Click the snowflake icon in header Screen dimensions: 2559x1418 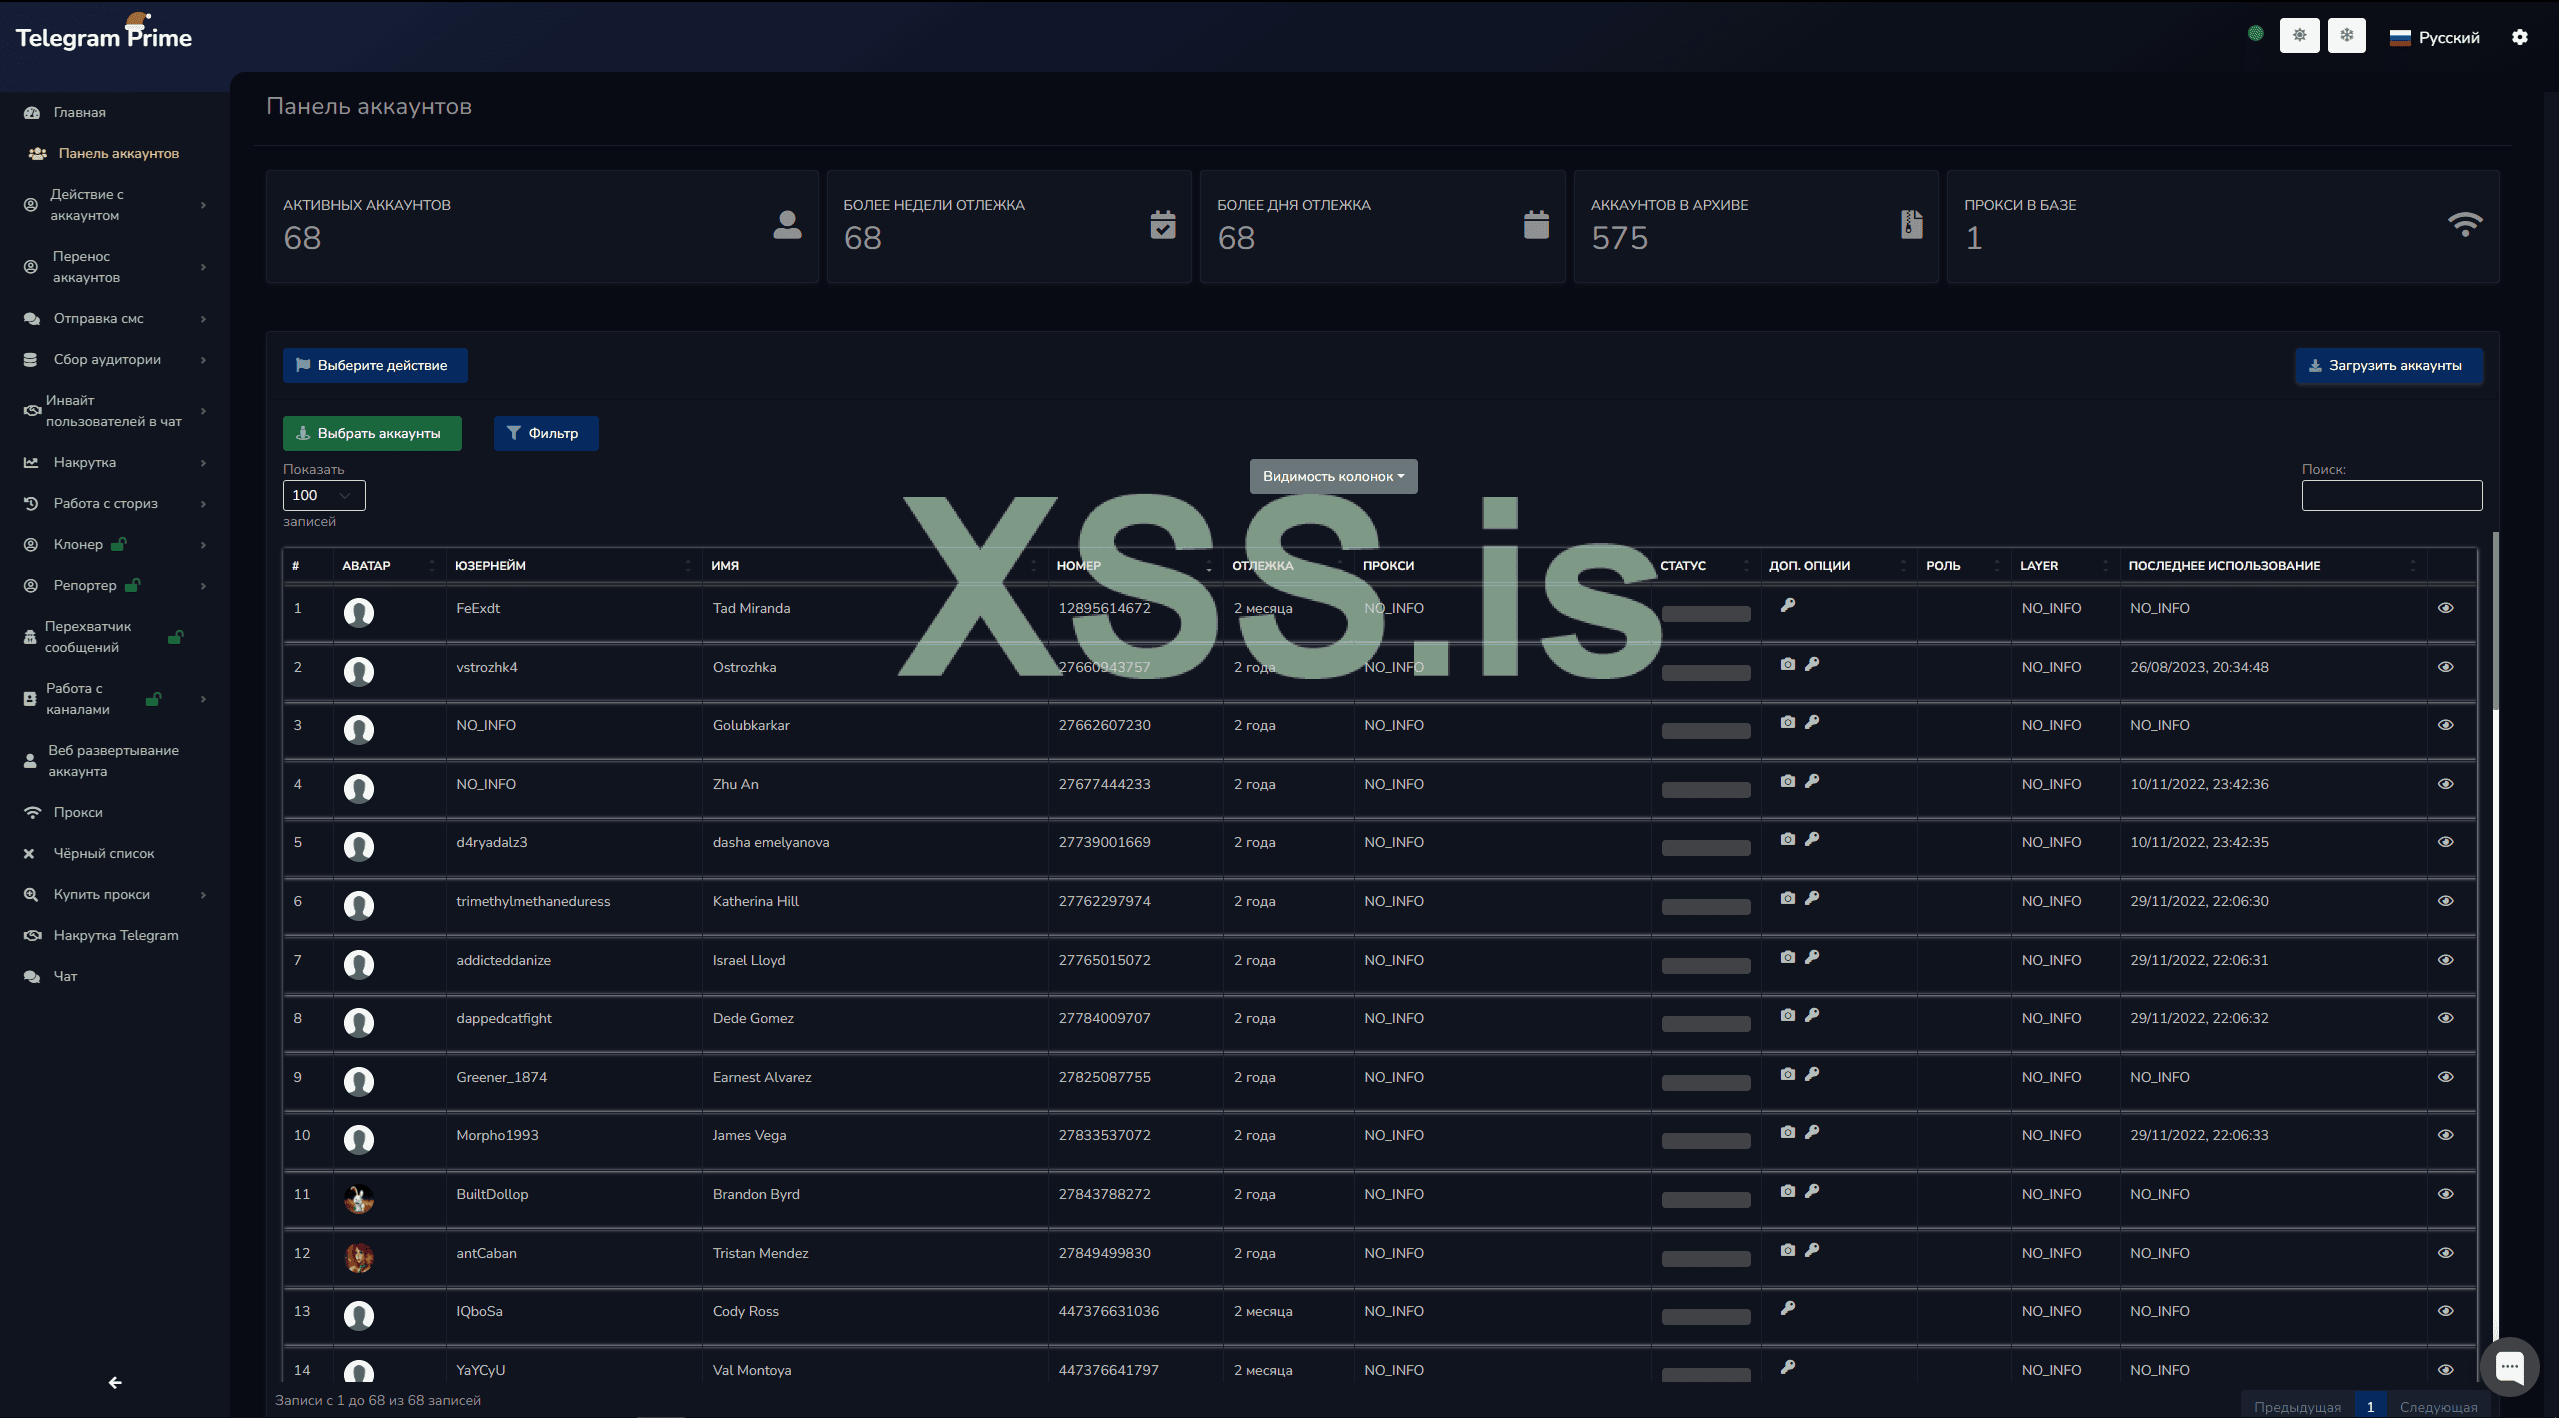point(2346,36)
